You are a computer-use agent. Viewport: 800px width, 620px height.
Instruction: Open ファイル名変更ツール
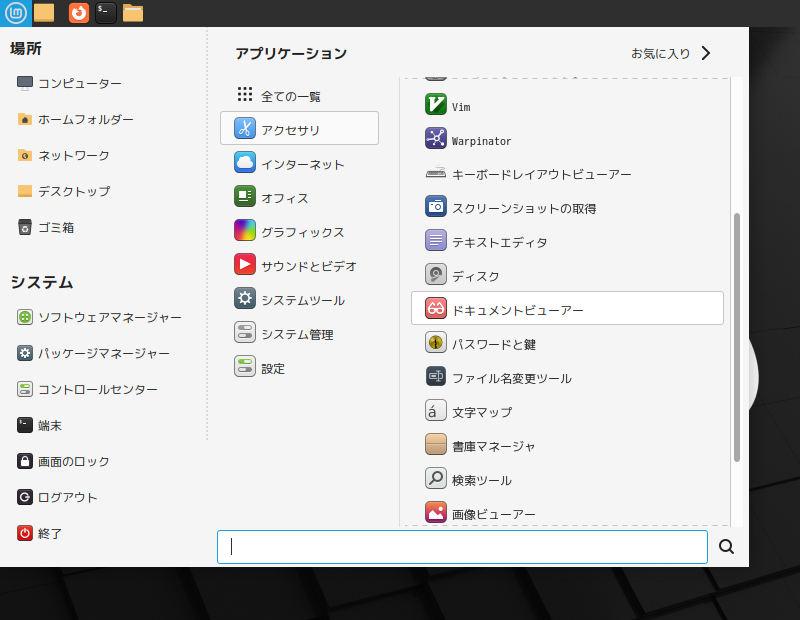[567, 378]
